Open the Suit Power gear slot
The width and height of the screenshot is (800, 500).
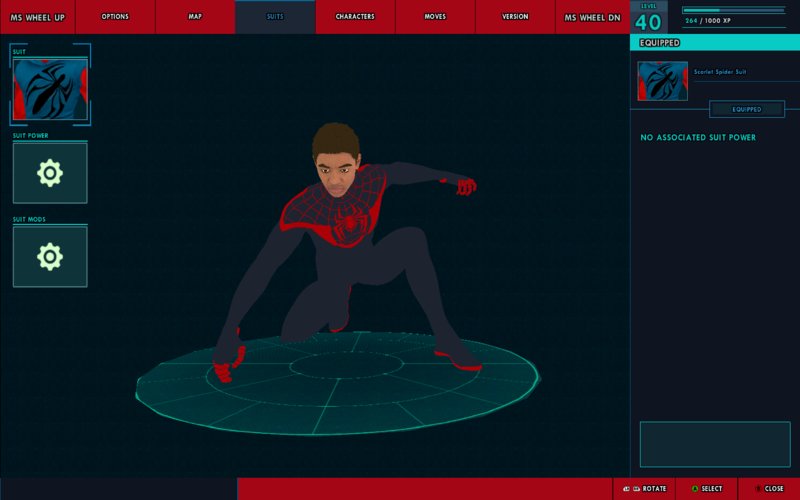[x=50, y=173]
